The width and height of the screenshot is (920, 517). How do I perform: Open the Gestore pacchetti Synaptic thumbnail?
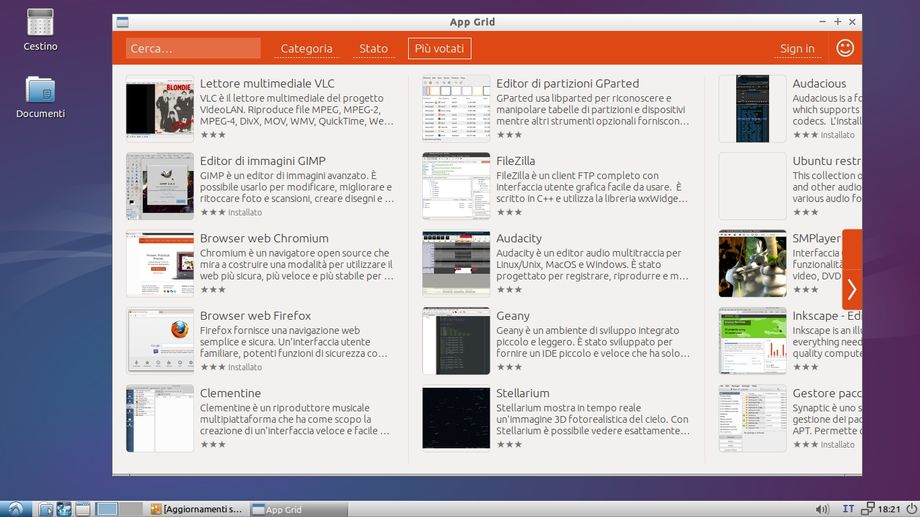(752, 418)
